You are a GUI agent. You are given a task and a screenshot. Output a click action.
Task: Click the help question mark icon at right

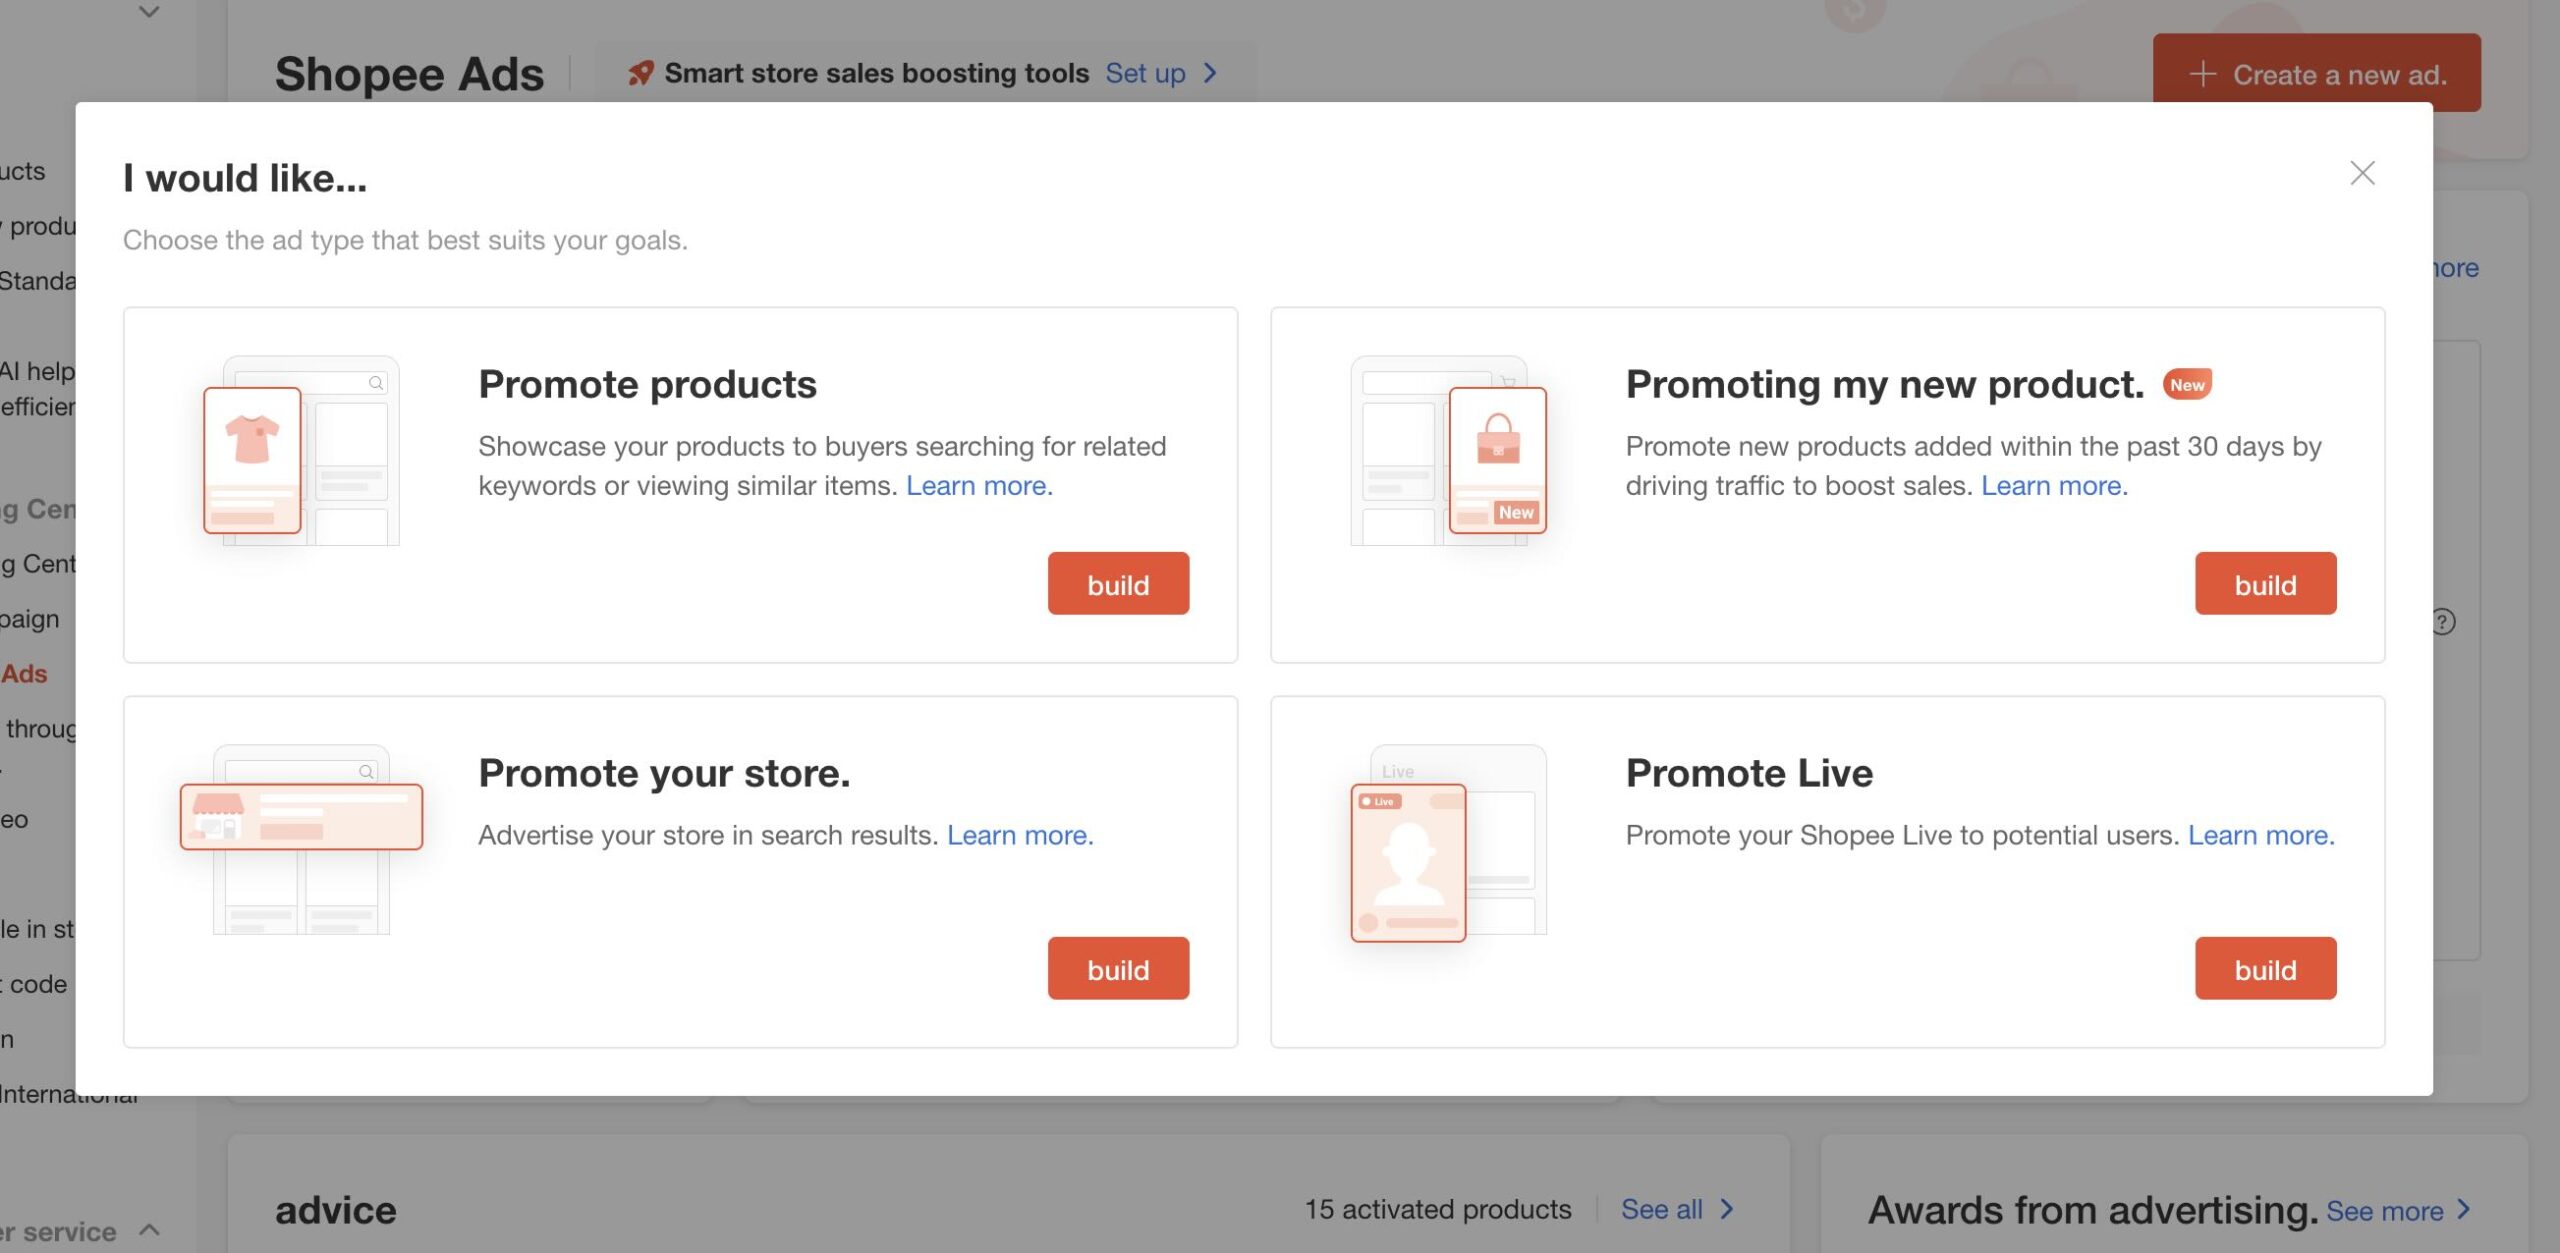tap(2442, 622)
